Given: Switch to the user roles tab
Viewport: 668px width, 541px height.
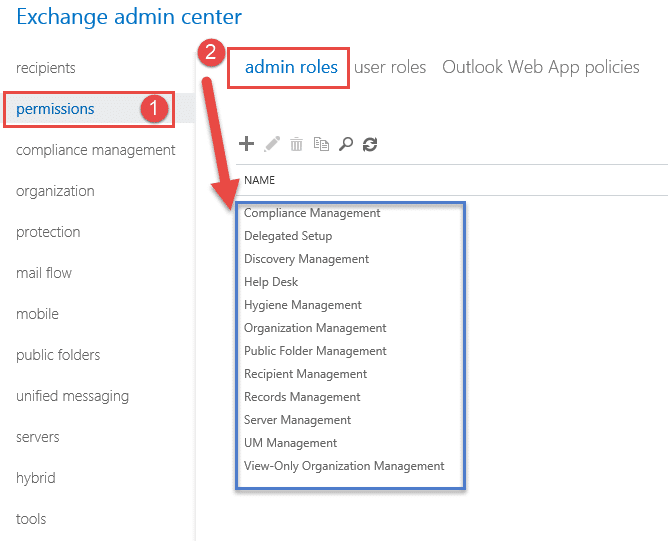Looking at the screenshot, I should [390, 67].
